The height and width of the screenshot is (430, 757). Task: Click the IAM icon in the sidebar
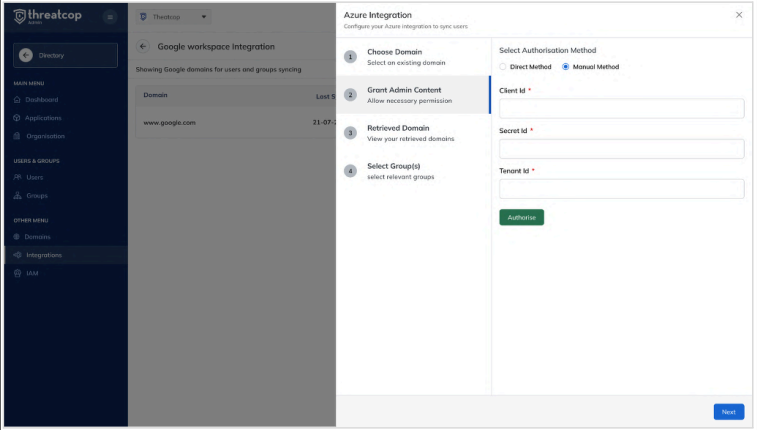pyautogui.click(x=17, y=273)
